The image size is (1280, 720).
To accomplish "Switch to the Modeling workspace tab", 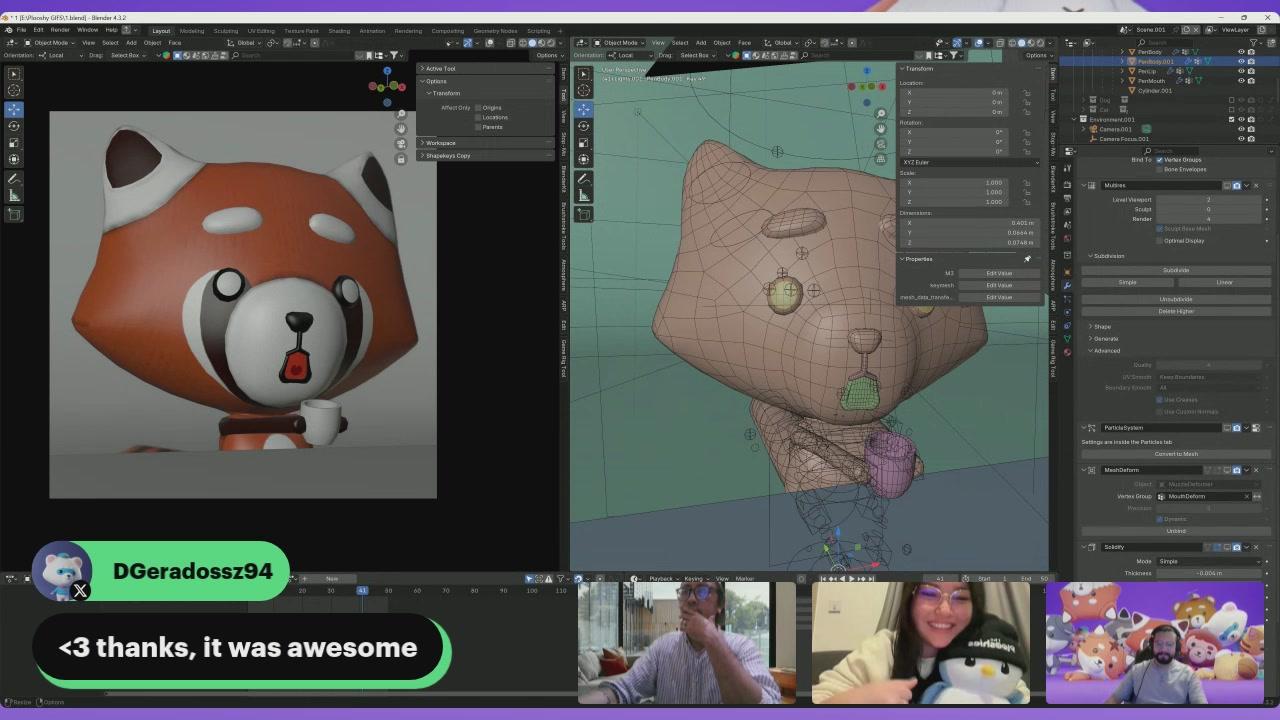I will (193, 31).
